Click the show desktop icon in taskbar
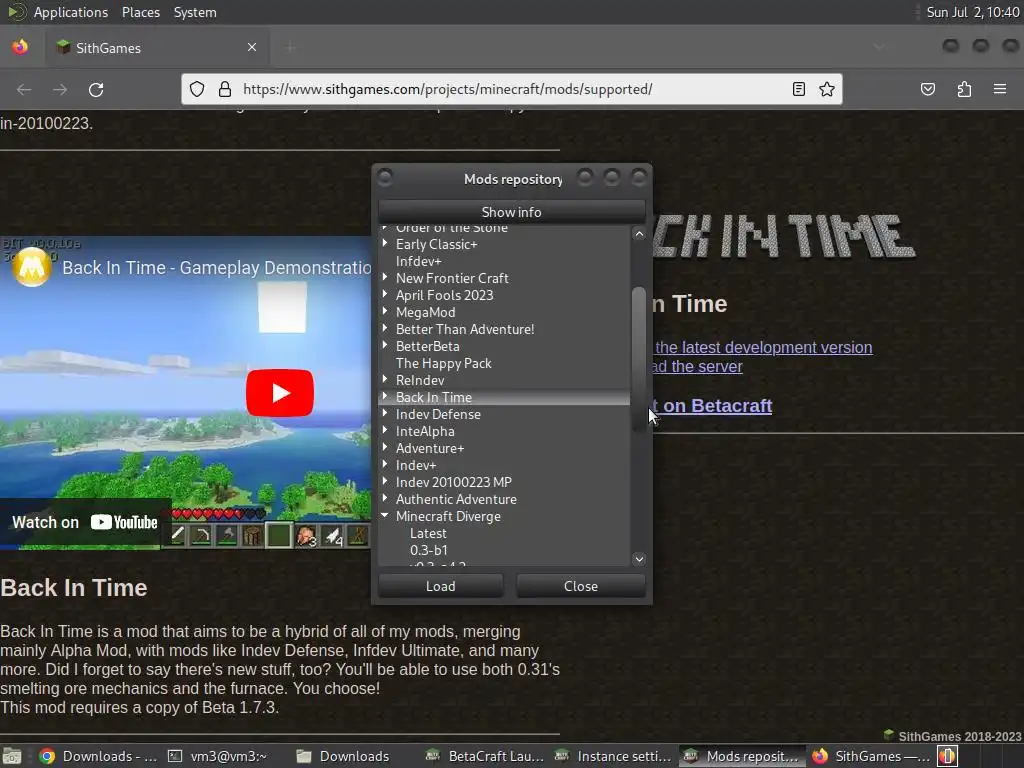This screenshot has width=1024, height=768. click(x=12, y=756)
